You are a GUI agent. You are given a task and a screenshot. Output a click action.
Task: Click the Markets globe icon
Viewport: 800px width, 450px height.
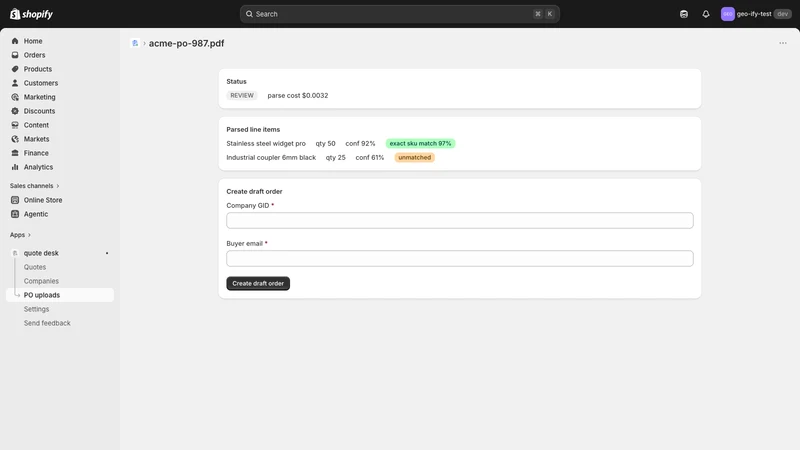coord(15,139)
